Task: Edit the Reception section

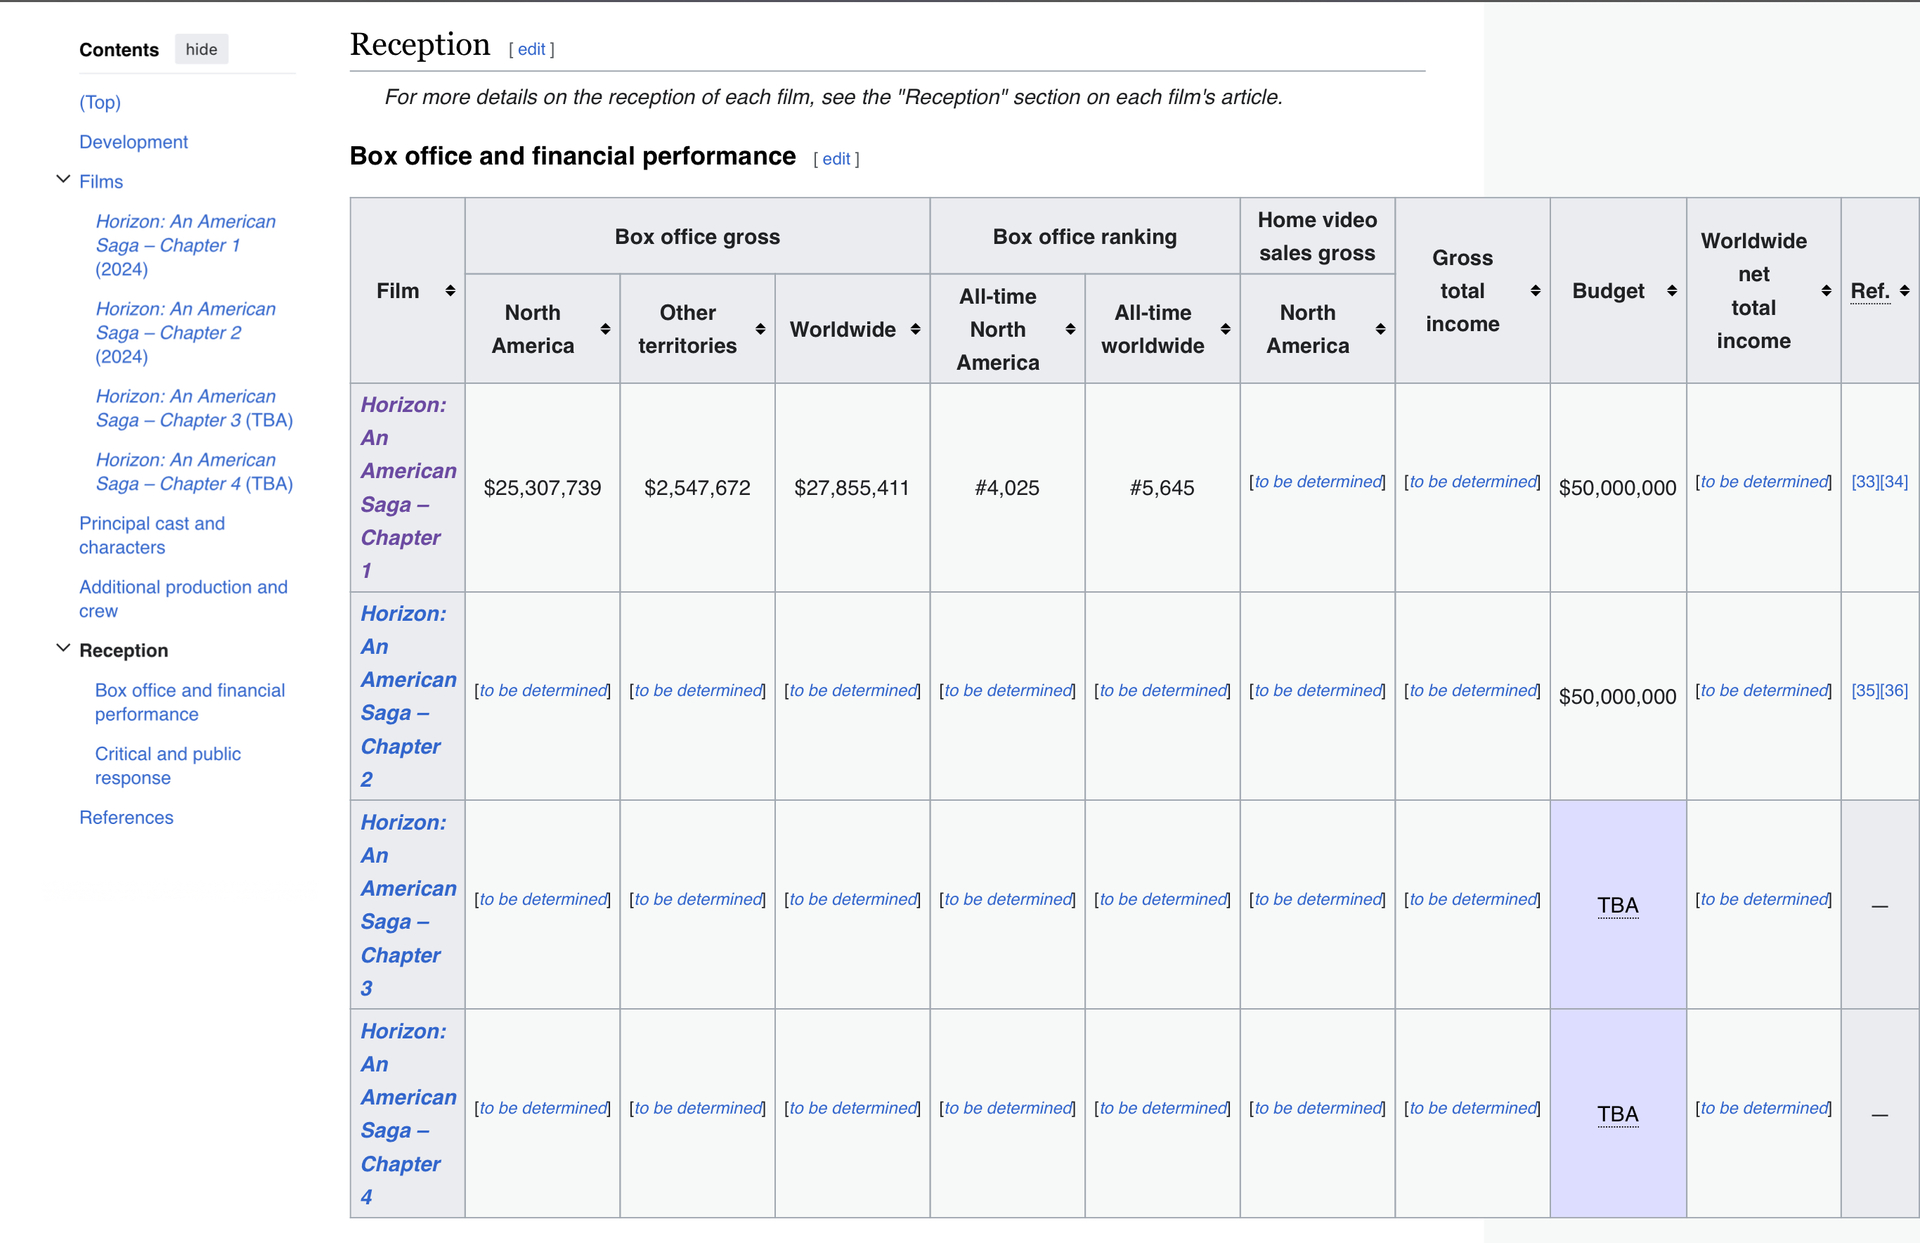Action: [531, 49]
